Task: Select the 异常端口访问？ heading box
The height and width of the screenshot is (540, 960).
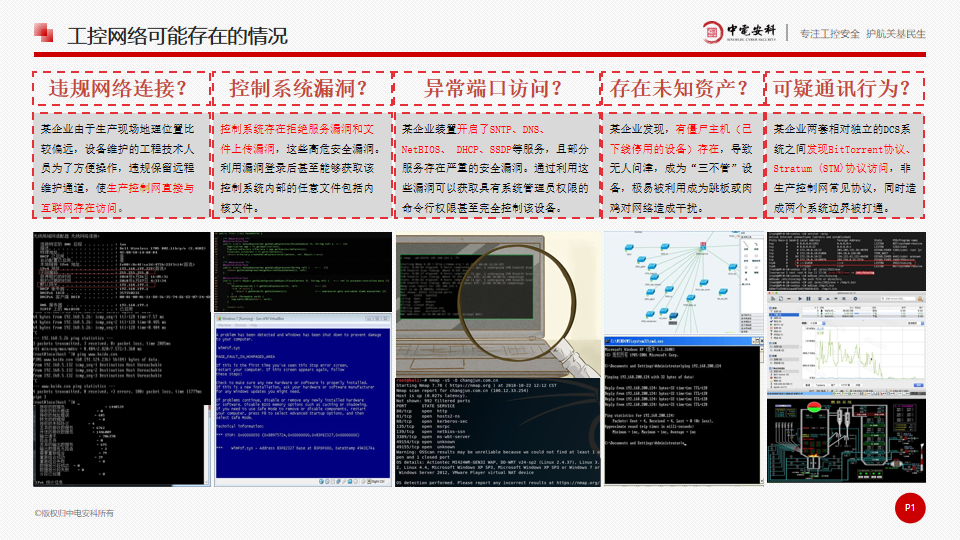Action: (497, 88)
